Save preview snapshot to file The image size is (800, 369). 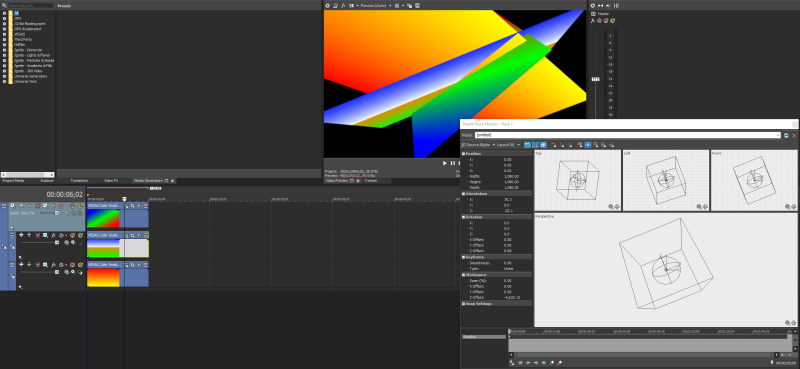click(417, 5)
